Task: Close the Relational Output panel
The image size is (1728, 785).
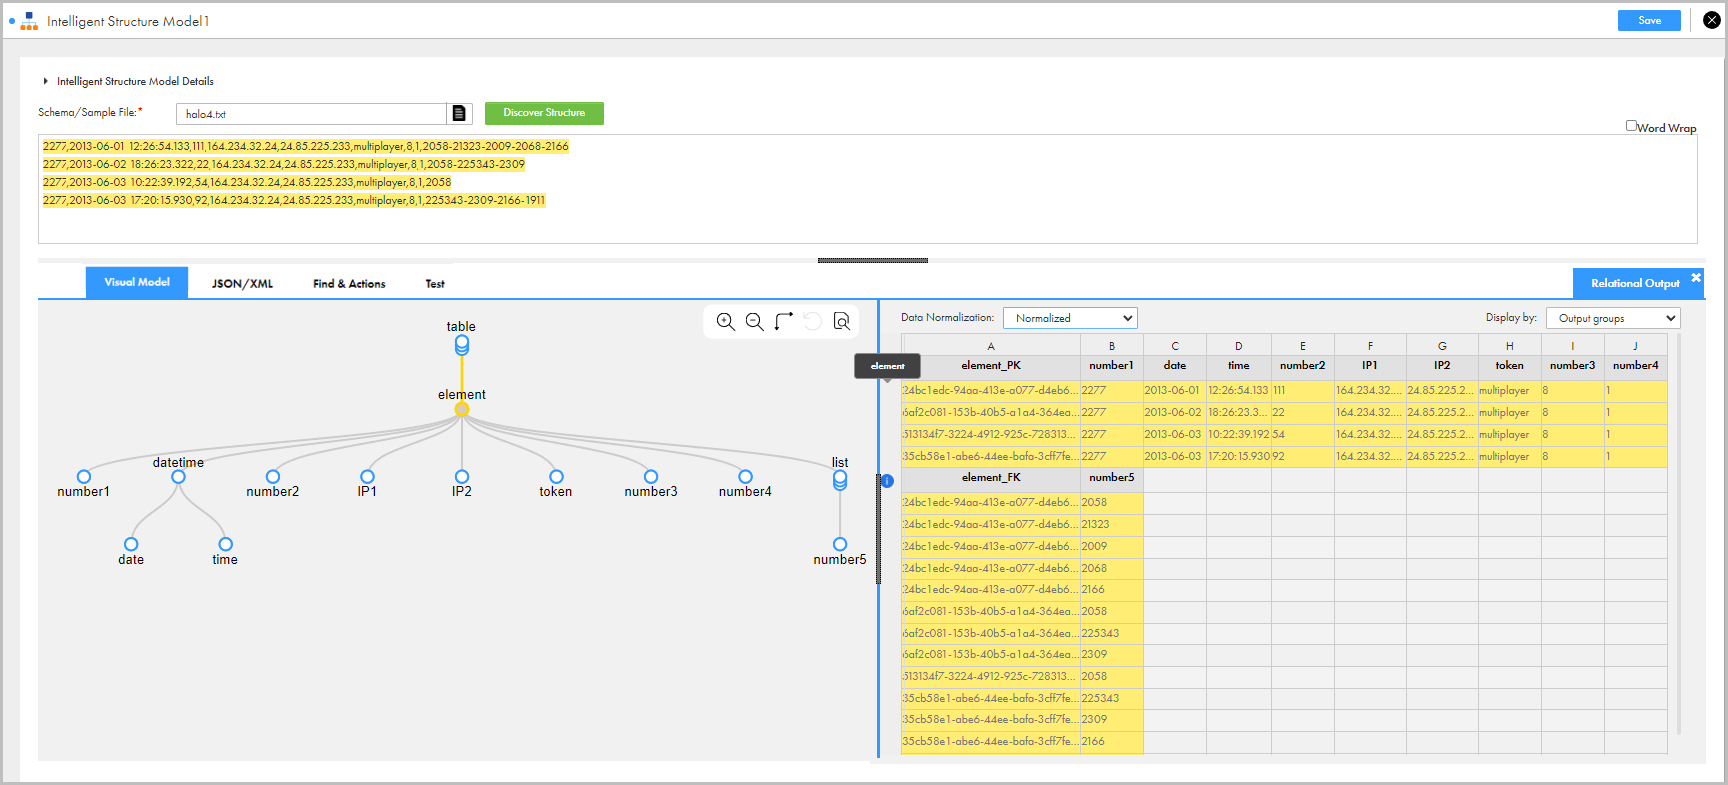Action: 1696,278
